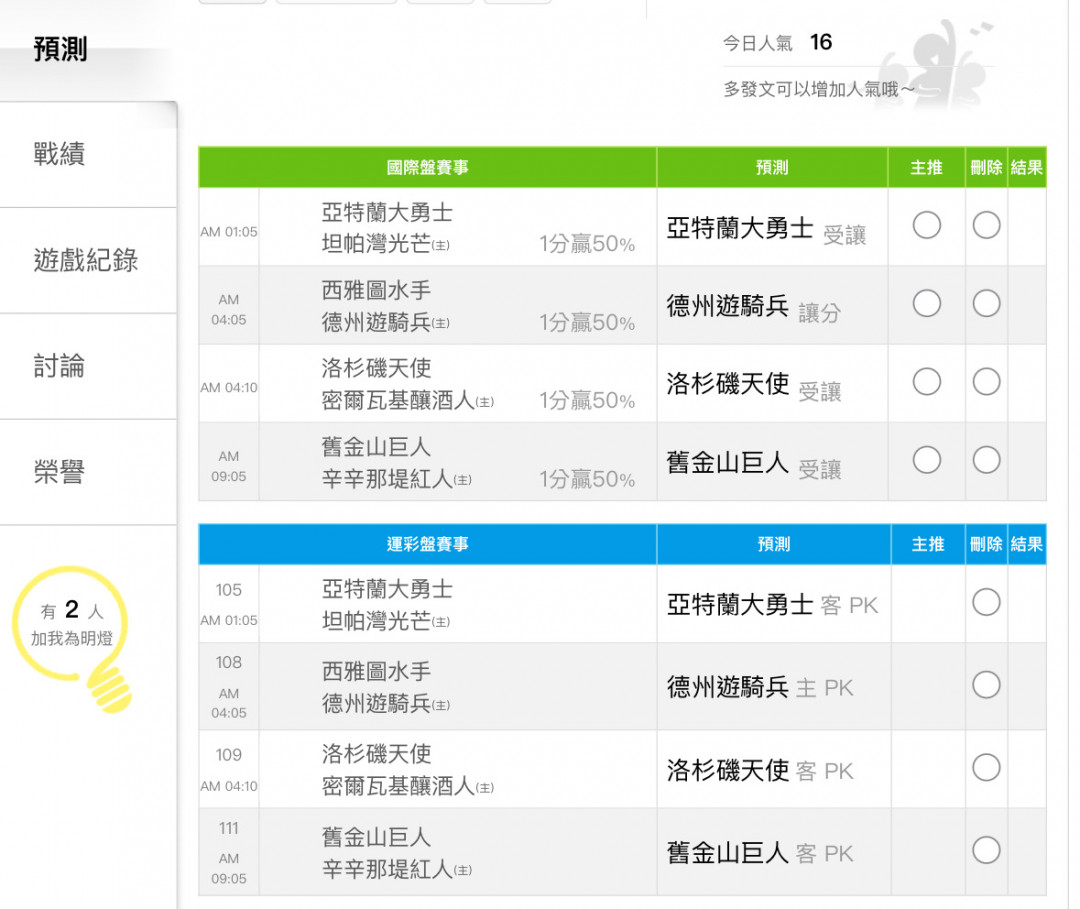The image size is (1080, 909).
Task: Click 舊金山巨人 受讓 prediction text
Action: (x=754, y=463)
